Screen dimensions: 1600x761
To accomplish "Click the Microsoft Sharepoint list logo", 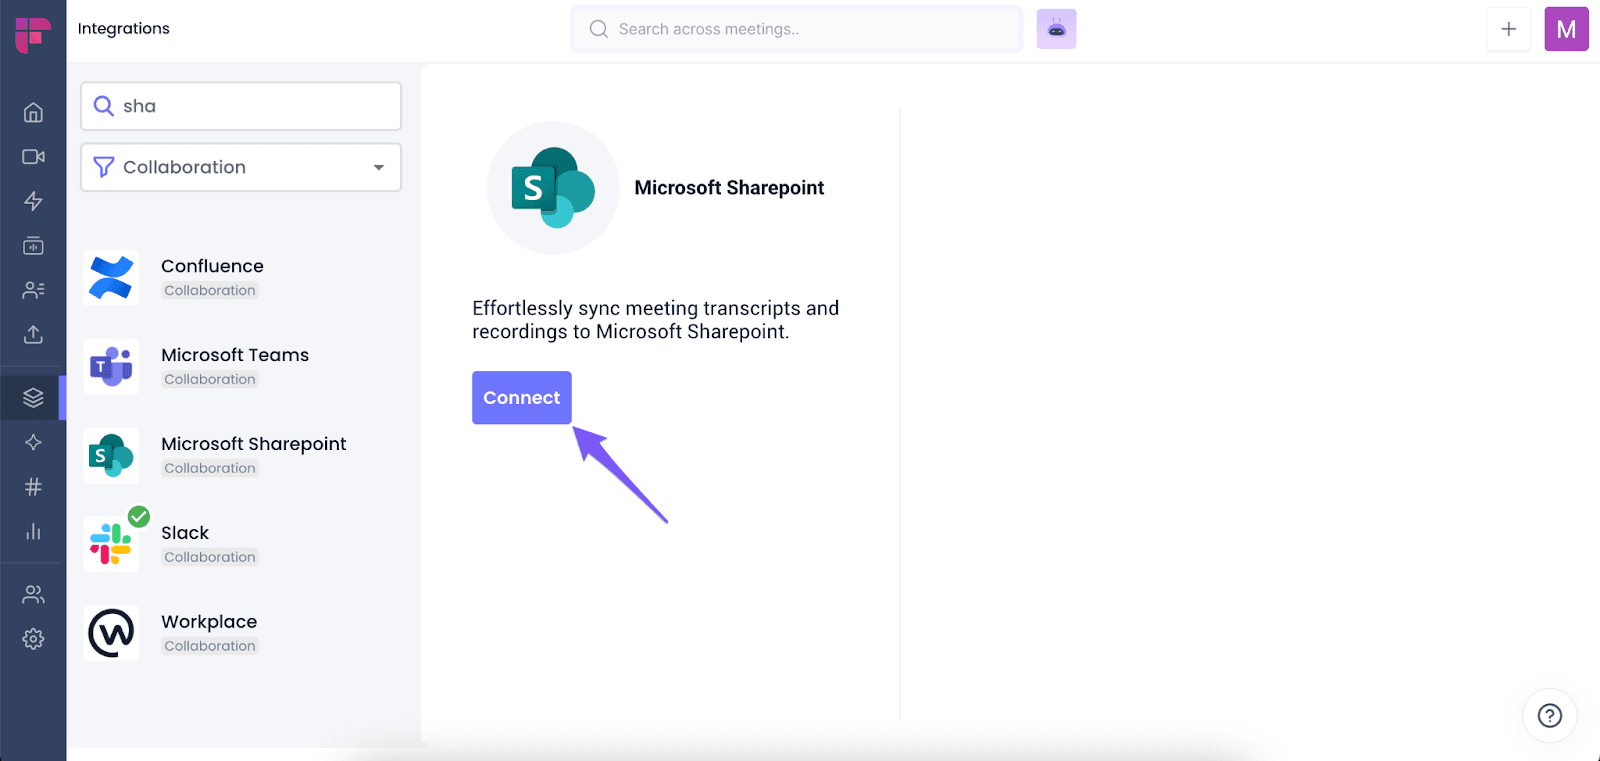I will (111, 455).
